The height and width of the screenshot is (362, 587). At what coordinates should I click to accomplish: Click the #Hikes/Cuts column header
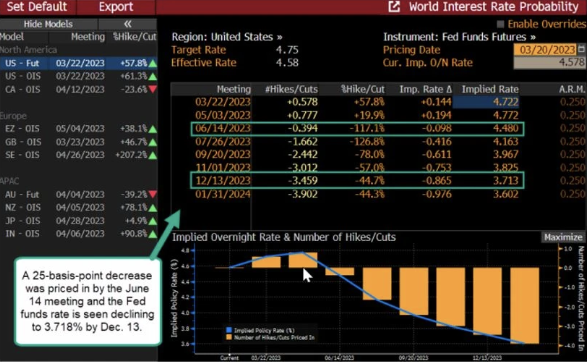[291, 89]
